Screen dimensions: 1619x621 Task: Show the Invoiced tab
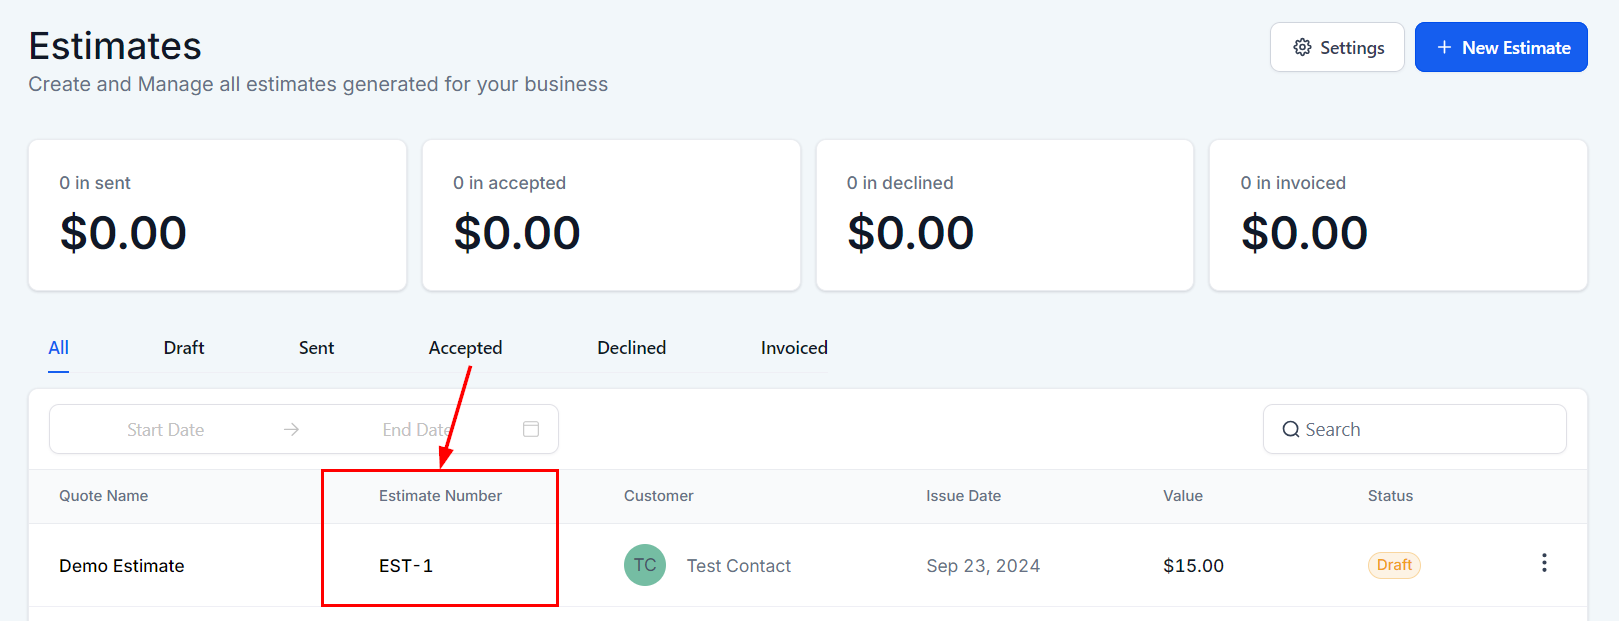(794, 348)
